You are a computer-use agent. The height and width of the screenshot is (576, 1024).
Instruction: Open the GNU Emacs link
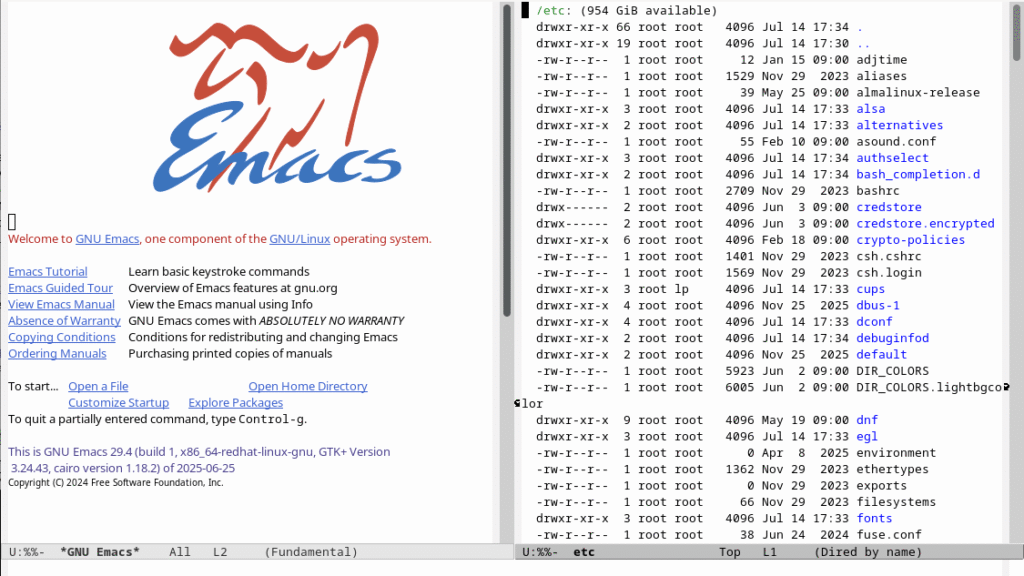coord(107,239)
